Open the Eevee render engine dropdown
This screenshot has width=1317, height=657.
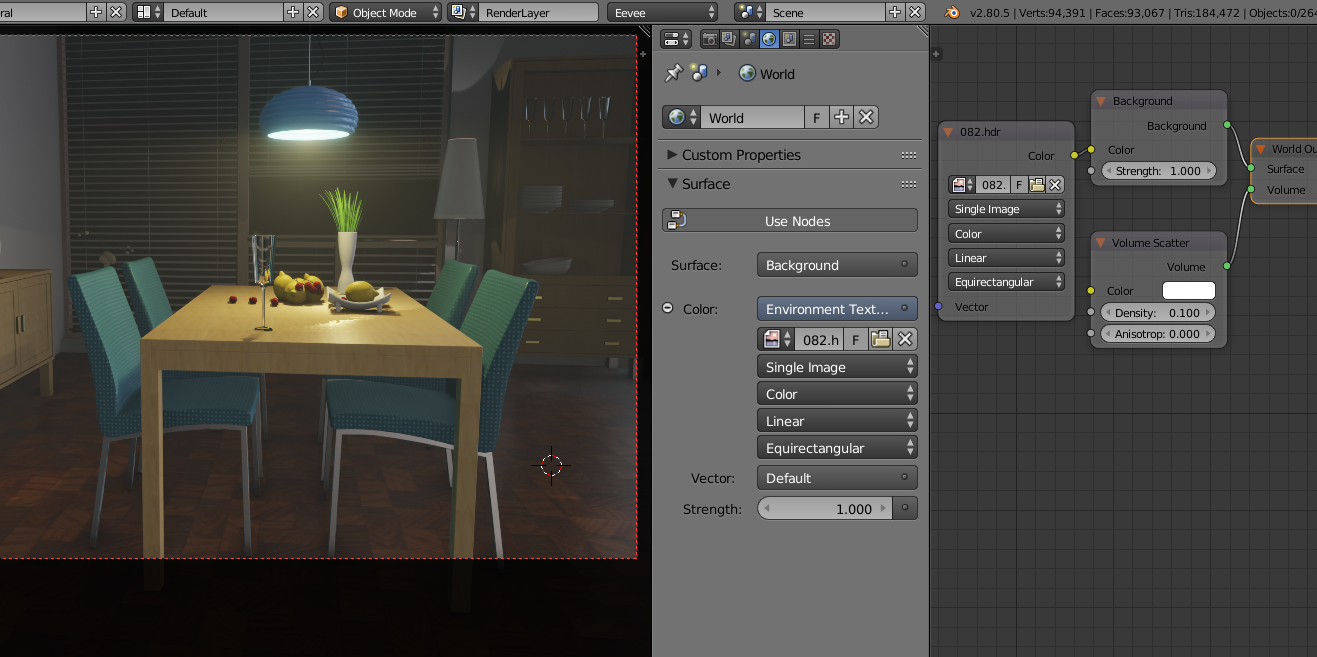(x=663, y=12)
